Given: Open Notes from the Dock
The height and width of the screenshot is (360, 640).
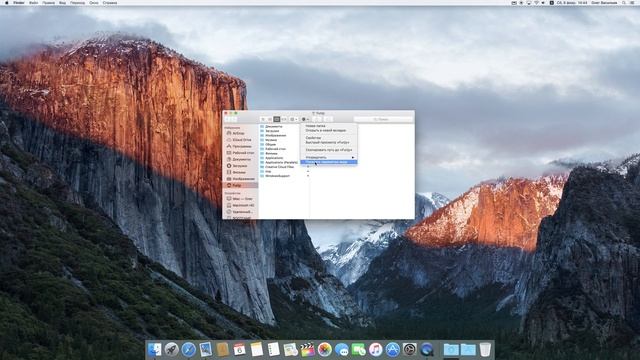Looking at the screenshot, I should click(257, 349).
